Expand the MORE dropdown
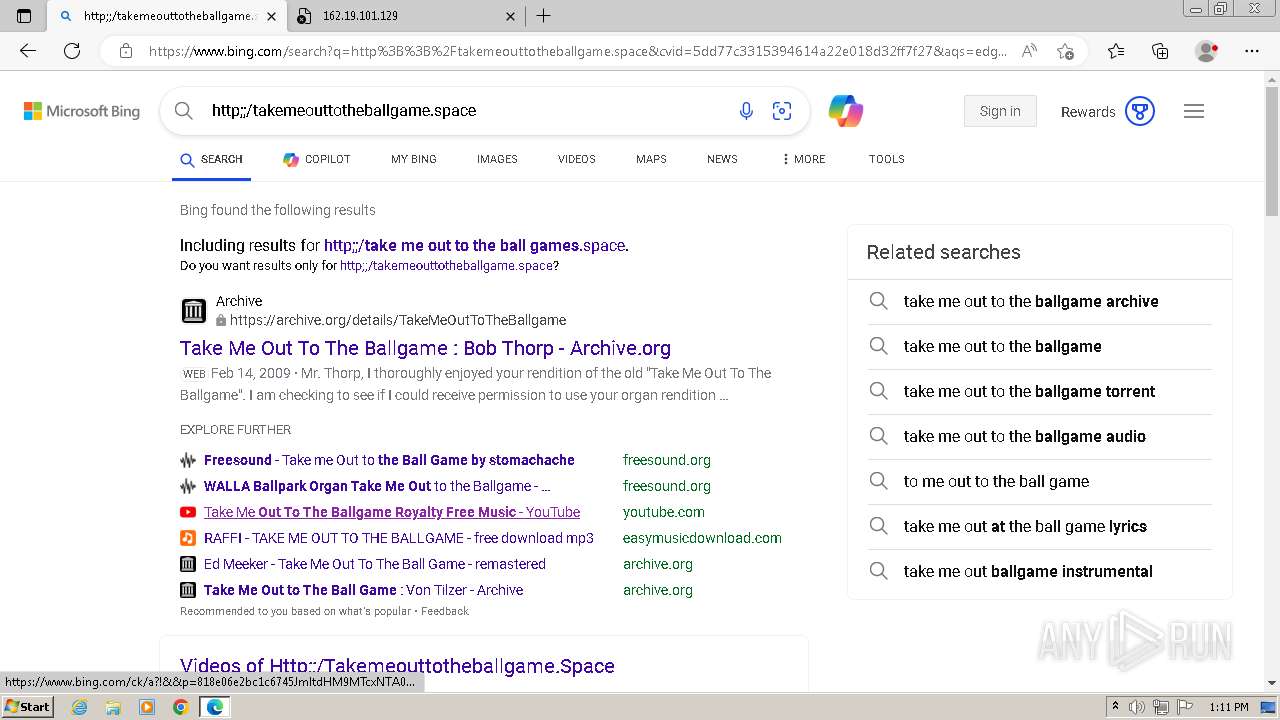 click(803, 159)
